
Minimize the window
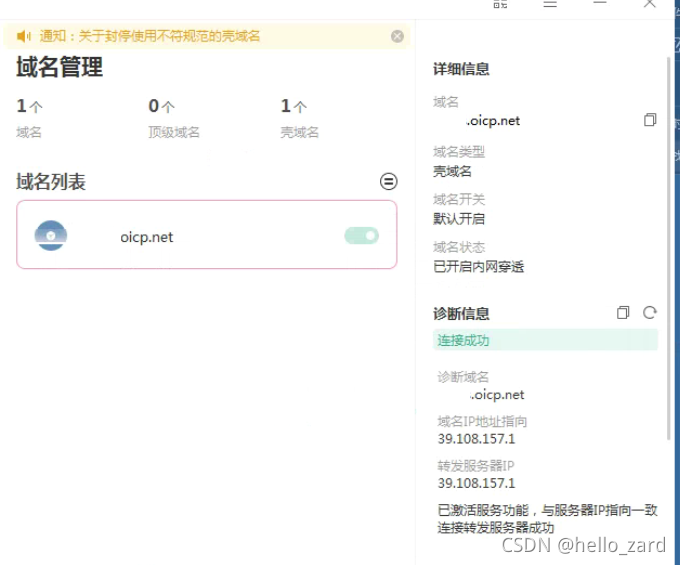[600, 3]
